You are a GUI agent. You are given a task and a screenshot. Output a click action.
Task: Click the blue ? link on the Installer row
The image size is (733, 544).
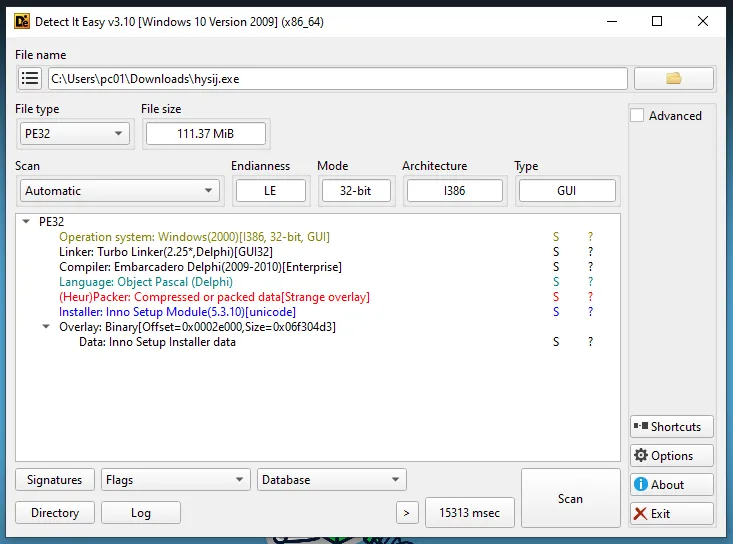click(590, 312)
